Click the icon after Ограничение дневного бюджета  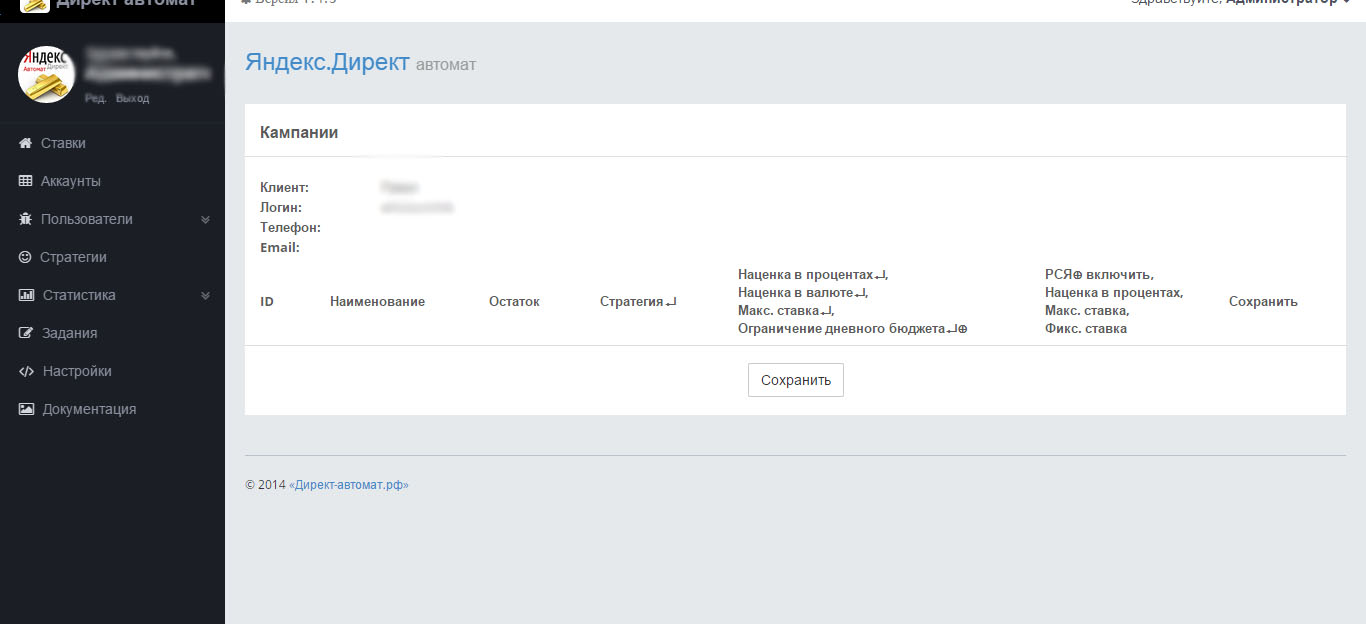pos(957,329)
